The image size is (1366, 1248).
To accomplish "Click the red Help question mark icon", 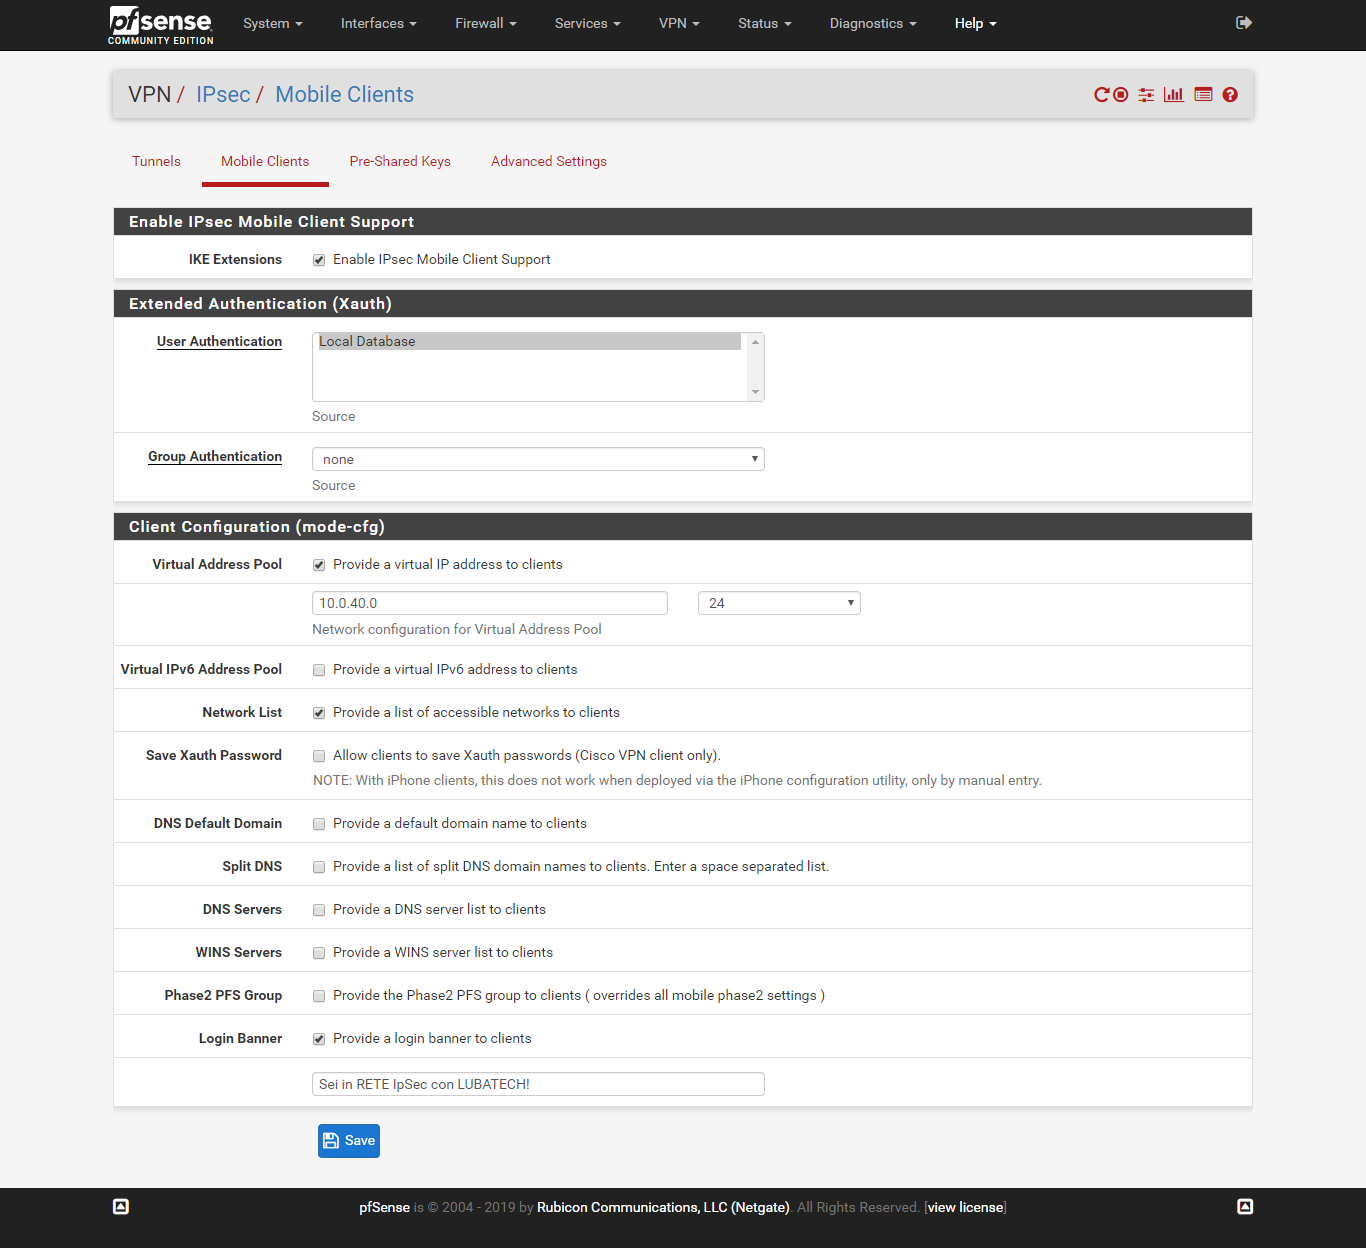I will 1230,94.
